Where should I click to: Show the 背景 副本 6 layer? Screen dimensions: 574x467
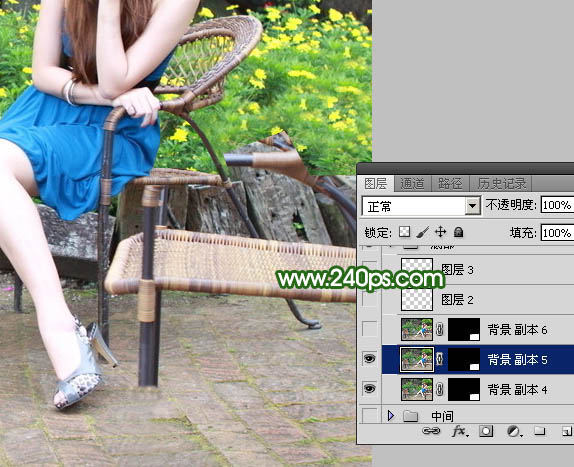point(369,329)
